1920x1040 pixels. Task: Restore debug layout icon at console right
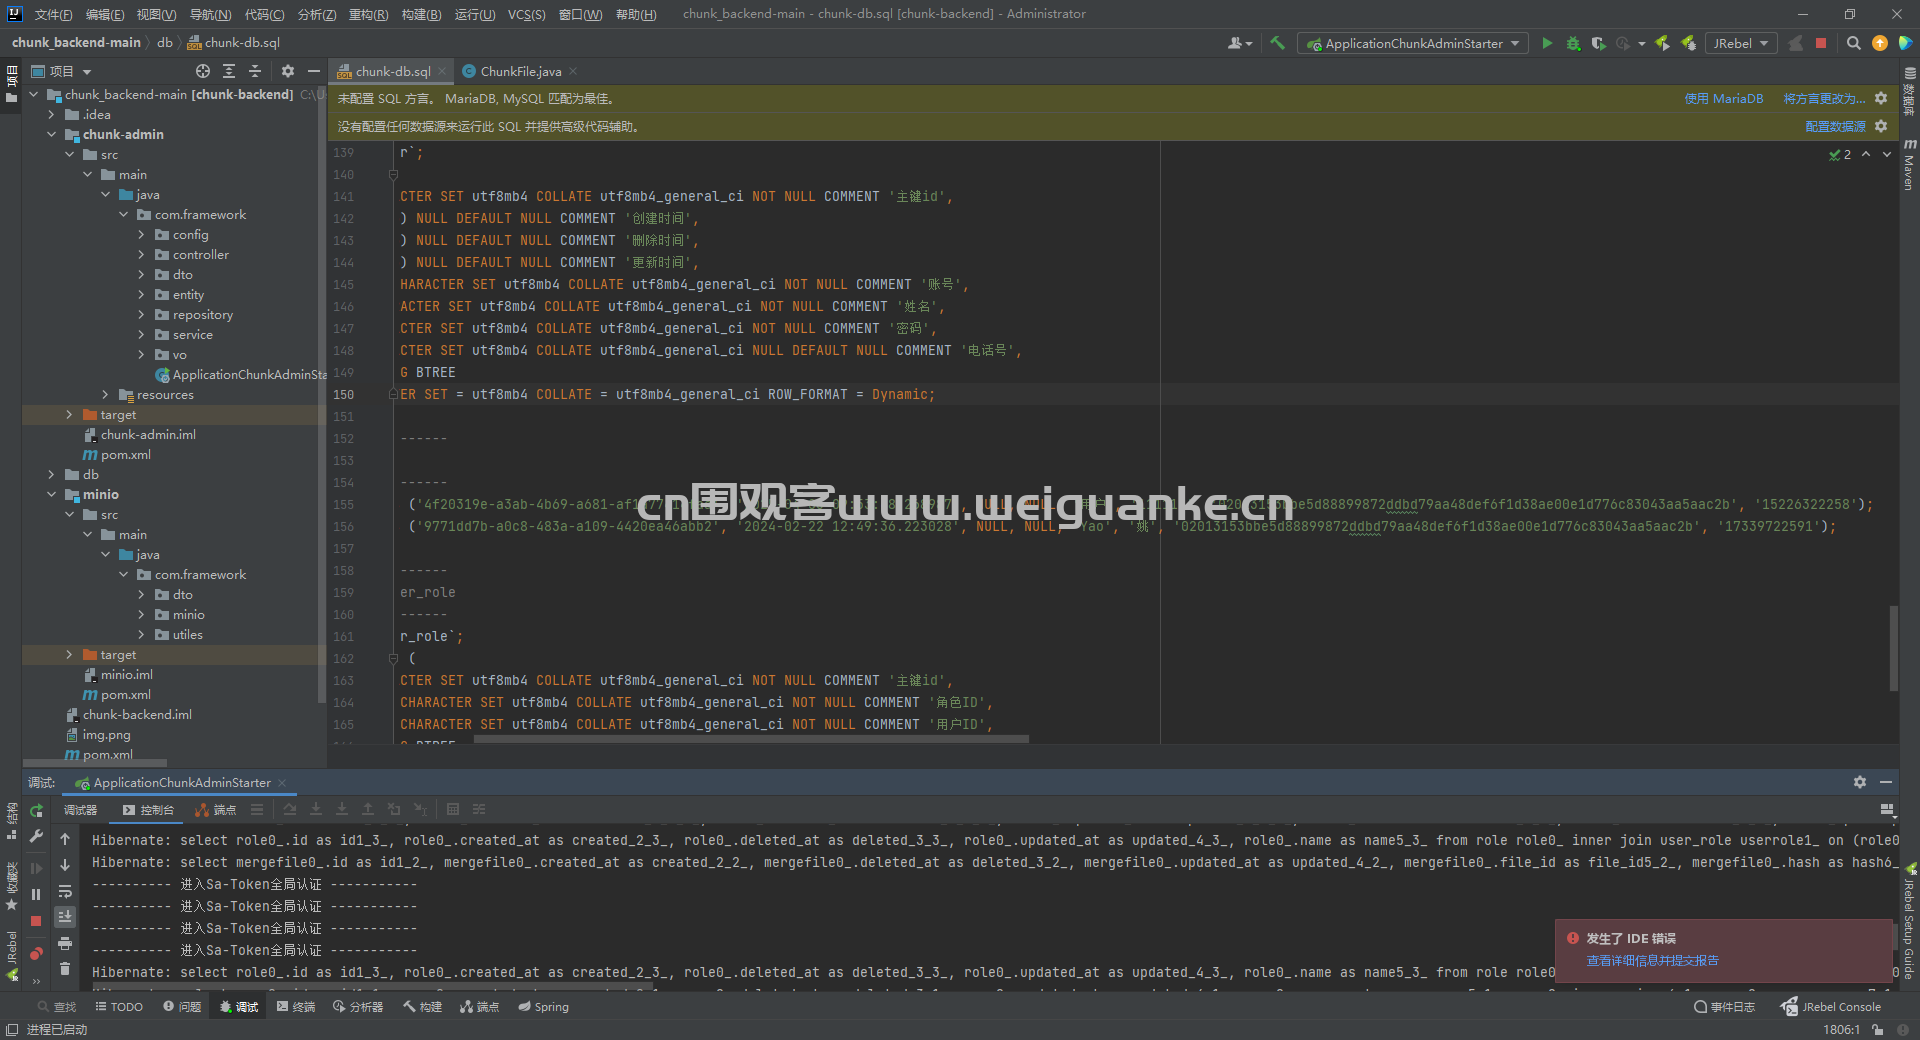(x=1887, y=810)
